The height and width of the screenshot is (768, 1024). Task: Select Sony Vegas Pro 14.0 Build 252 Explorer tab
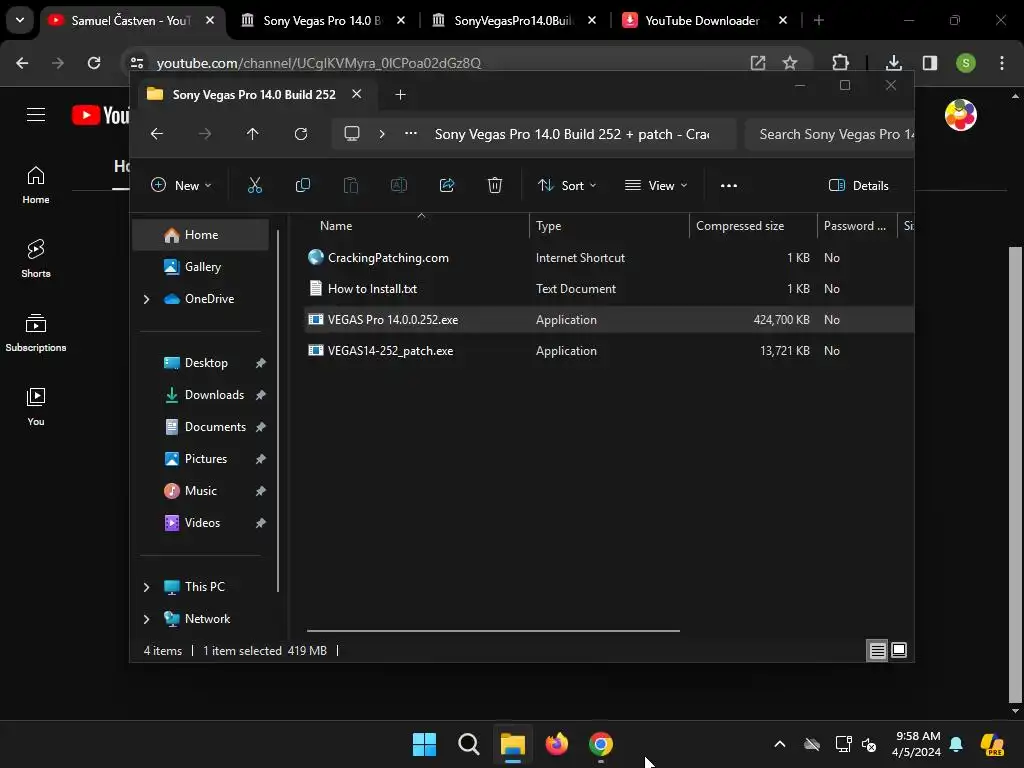coord(254,95)
